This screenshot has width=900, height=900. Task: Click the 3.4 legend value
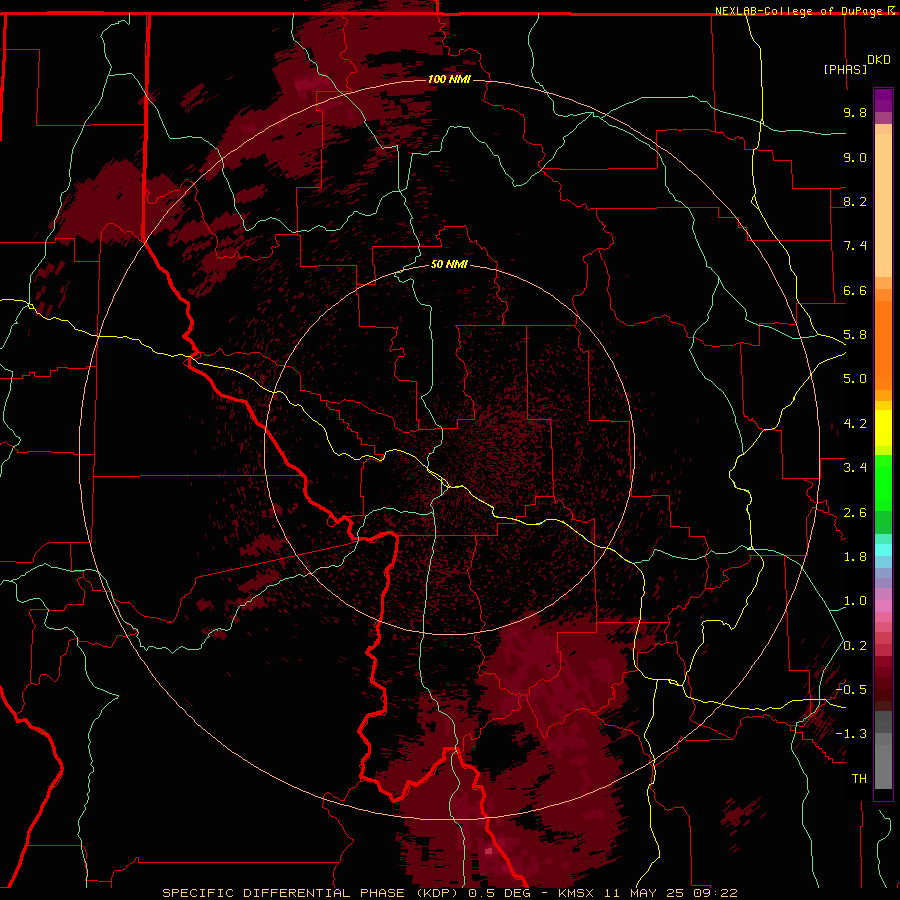click(855, 468)
